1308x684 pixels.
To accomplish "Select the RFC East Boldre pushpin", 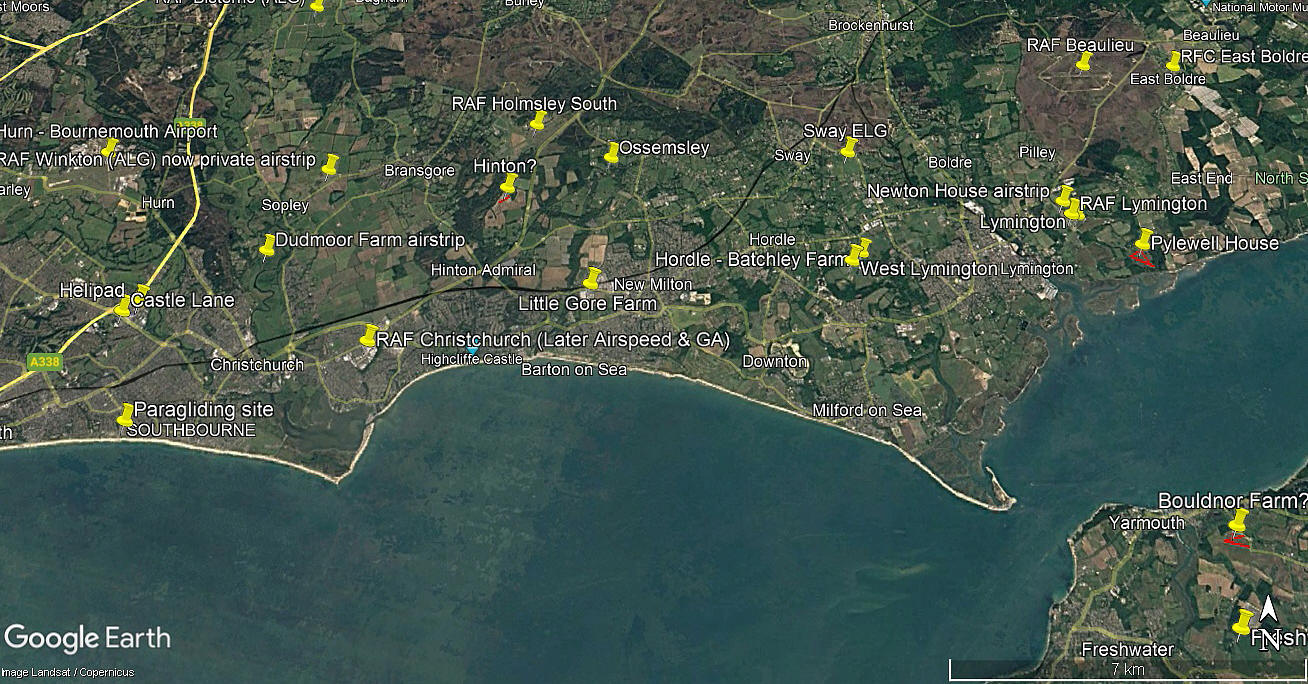I will [x=1174, y=62].
